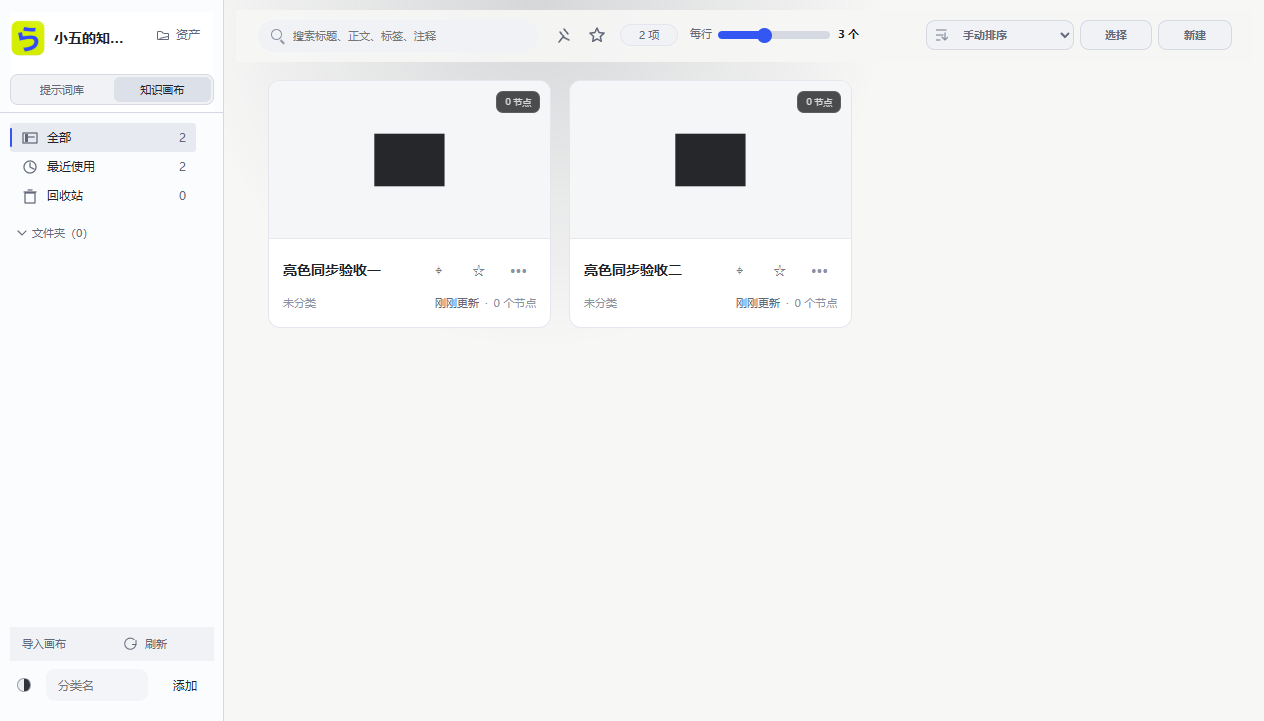Click the 刷新 refresh icon
This screenshot has height=721, width=1264.
(x=130, y=644)
